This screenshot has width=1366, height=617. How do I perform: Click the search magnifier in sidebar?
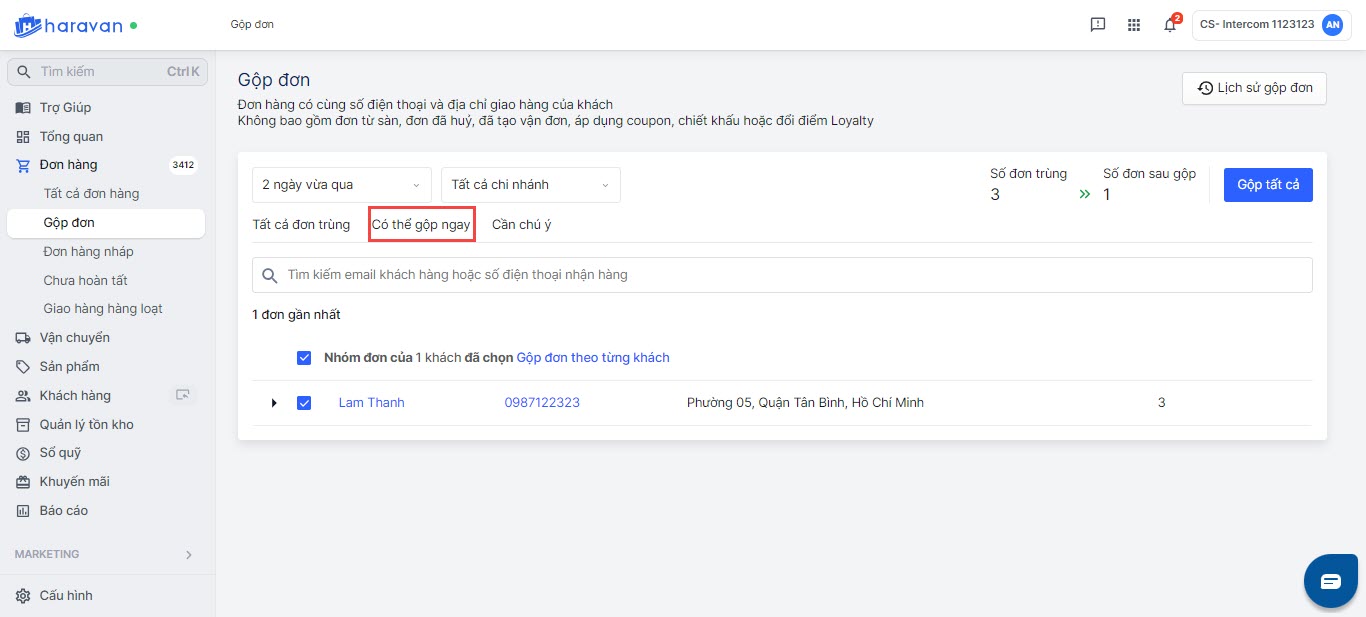(24, 72)
